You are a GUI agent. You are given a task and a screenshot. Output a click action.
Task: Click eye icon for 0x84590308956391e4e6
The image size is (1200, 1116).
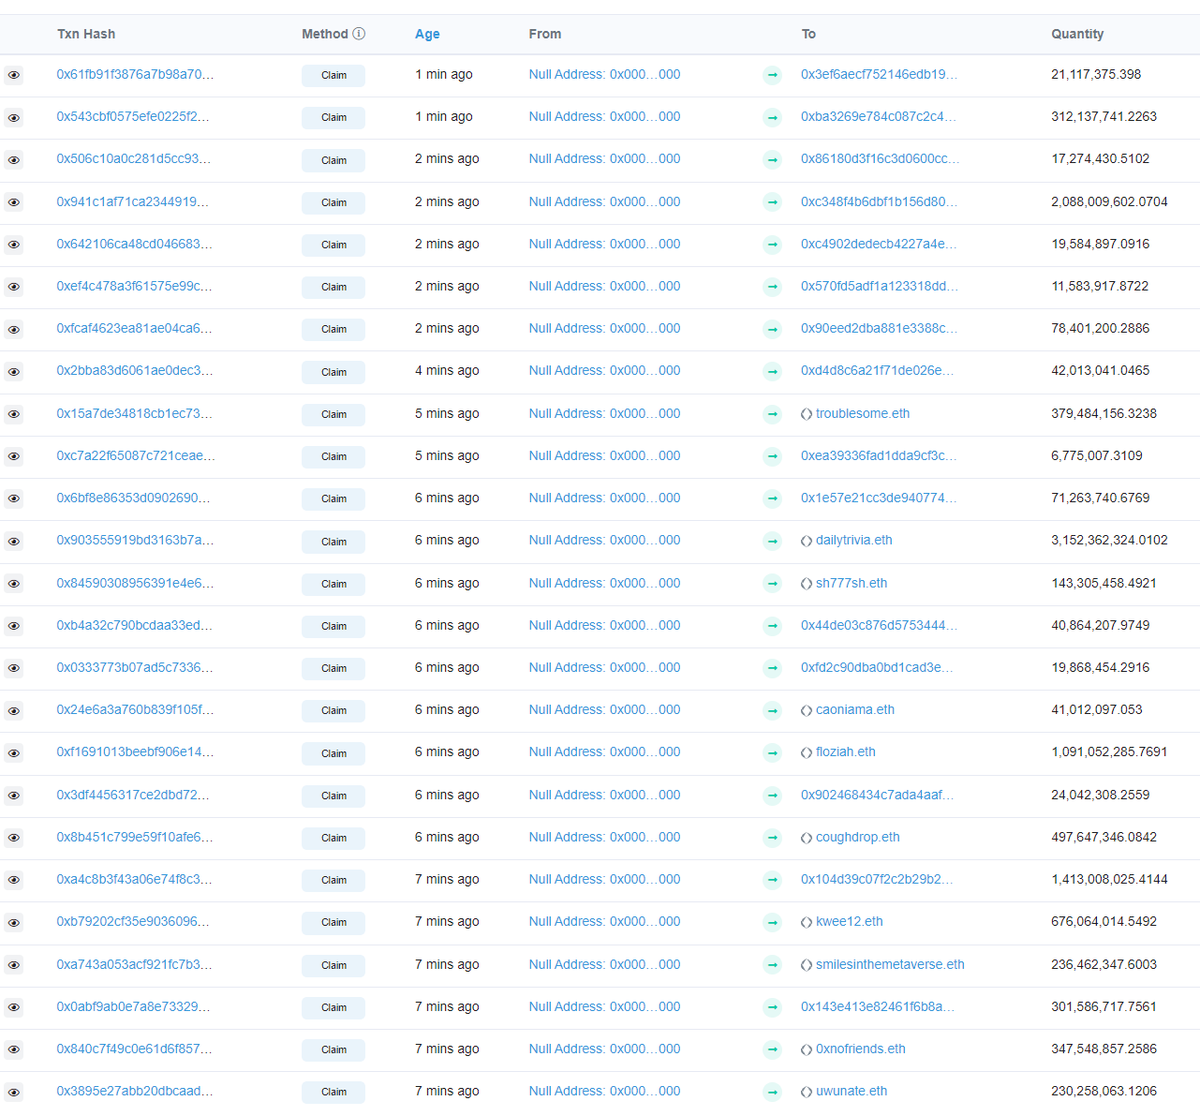pyautogui.click(x=14, y=584)
